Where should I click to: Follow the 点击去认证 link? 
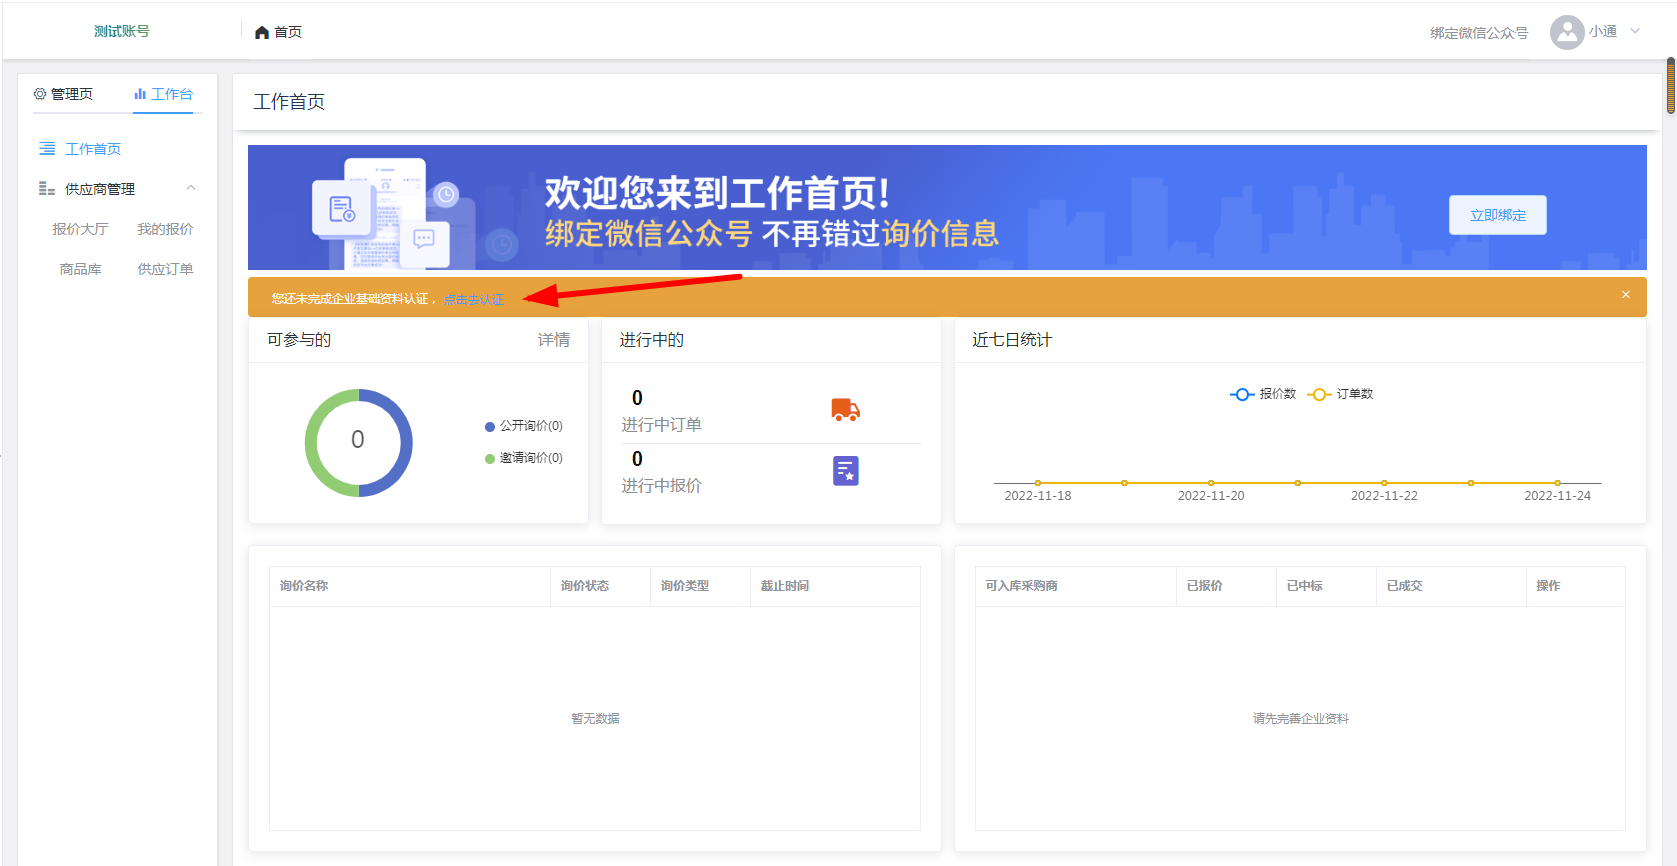(x=474, y=299)
